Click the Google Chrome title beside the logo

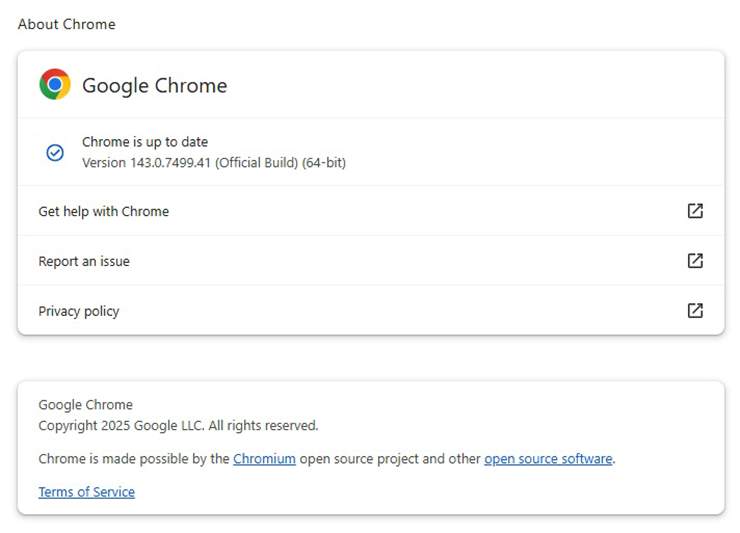155,86
